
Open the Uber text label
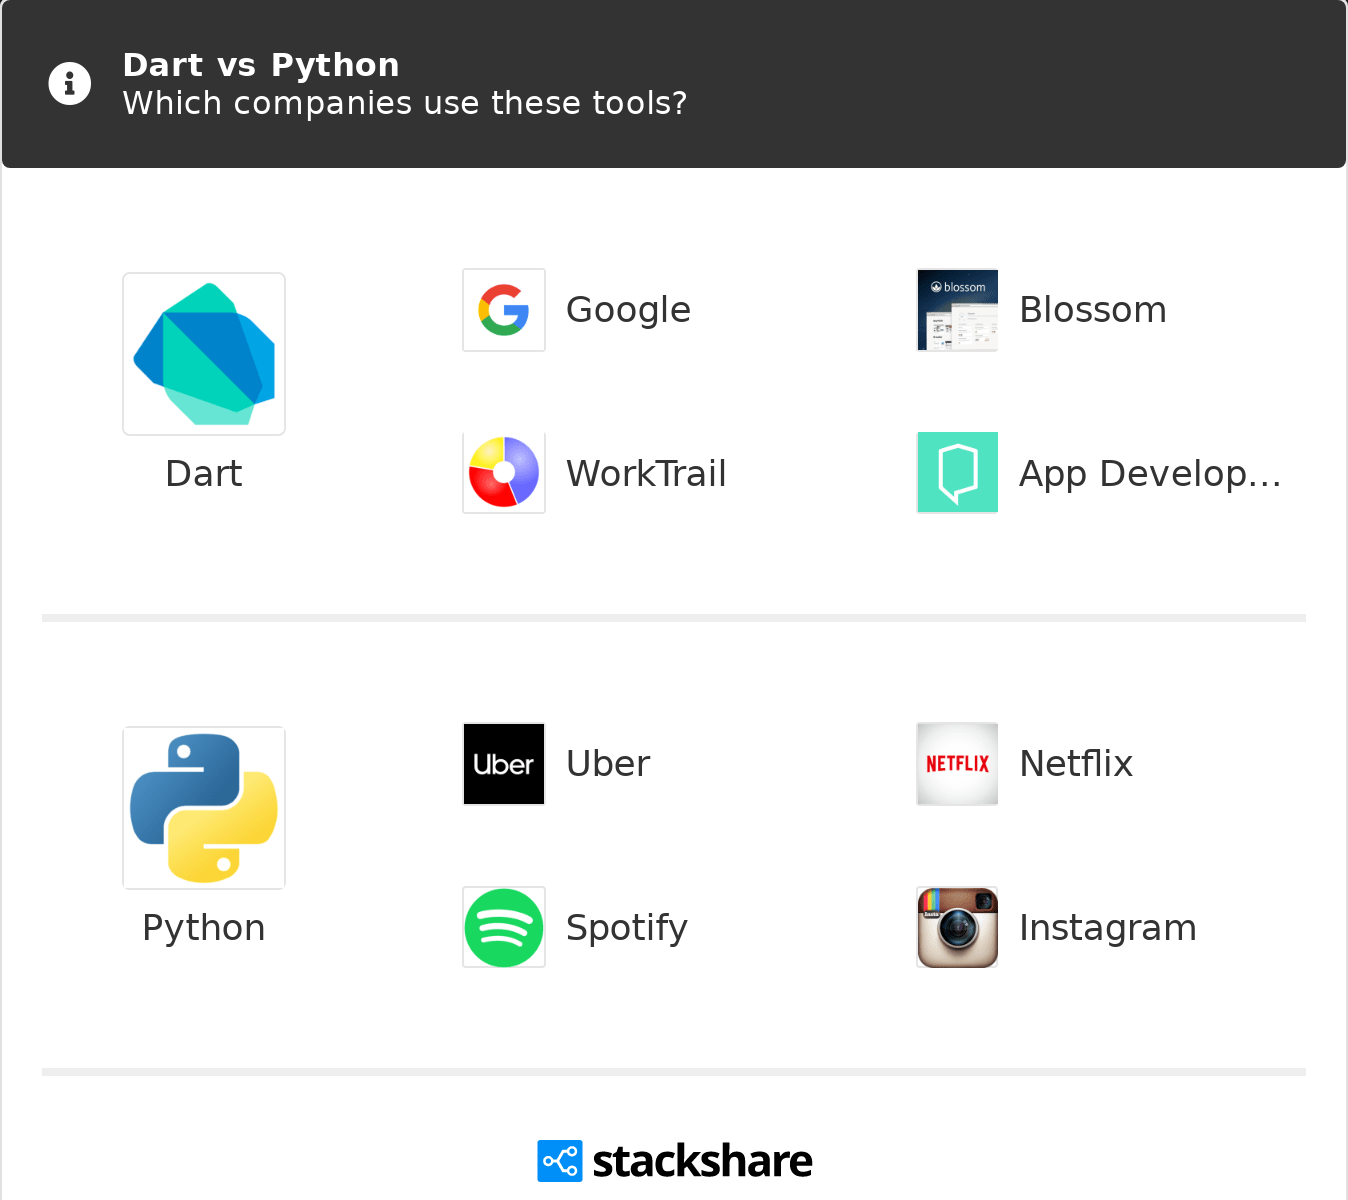pos(608,764)
